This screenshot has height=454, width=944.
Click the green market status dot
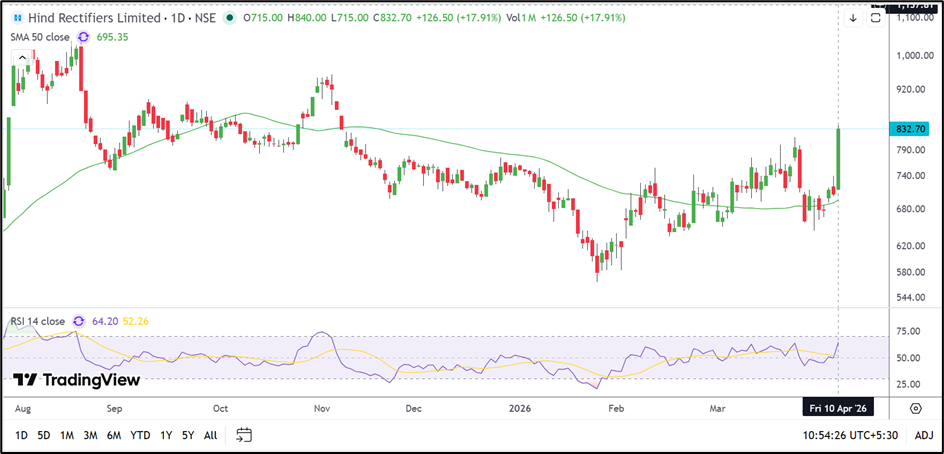231,19
